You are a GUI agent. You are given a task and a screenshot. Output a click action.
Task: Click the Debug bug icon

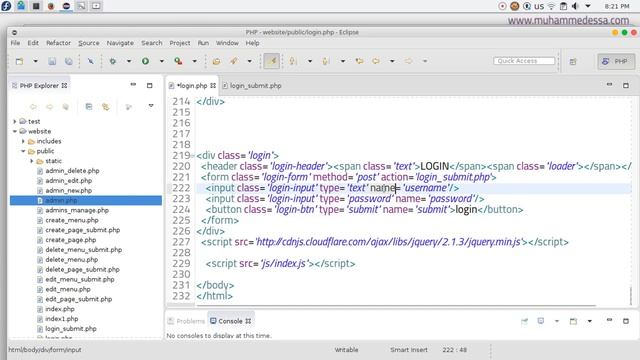point(113,61)
